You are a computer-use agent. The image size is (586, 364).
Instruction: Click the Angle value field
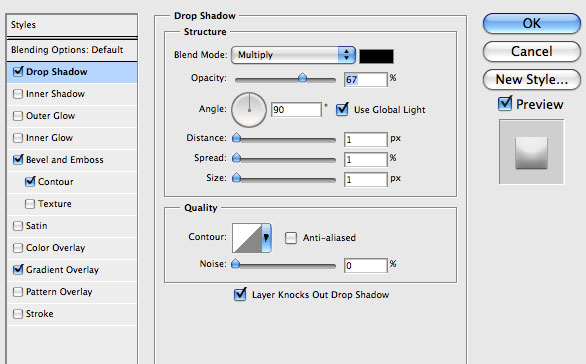click(296, 110)
